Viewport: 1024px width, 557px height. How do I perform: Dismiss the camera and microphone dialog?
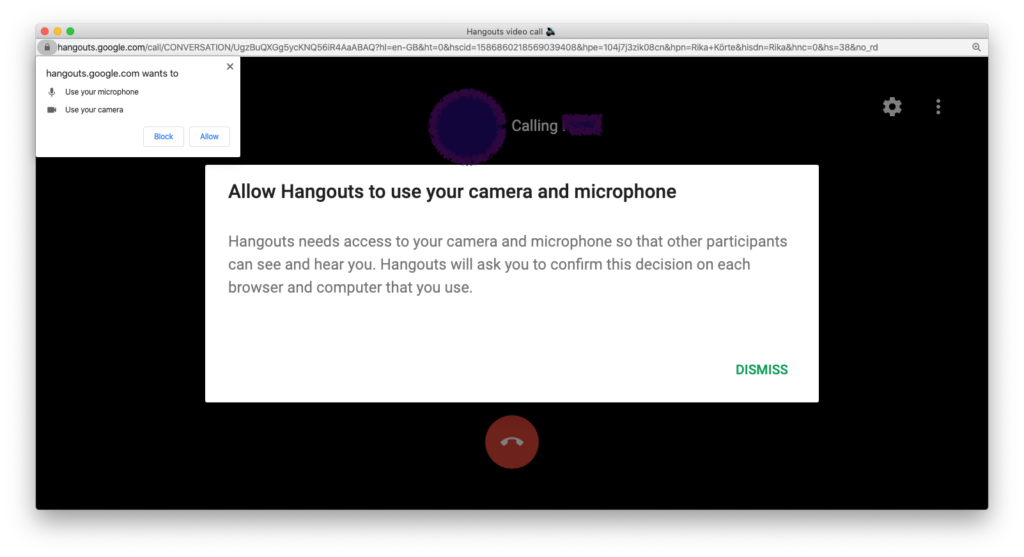[761, 370]
